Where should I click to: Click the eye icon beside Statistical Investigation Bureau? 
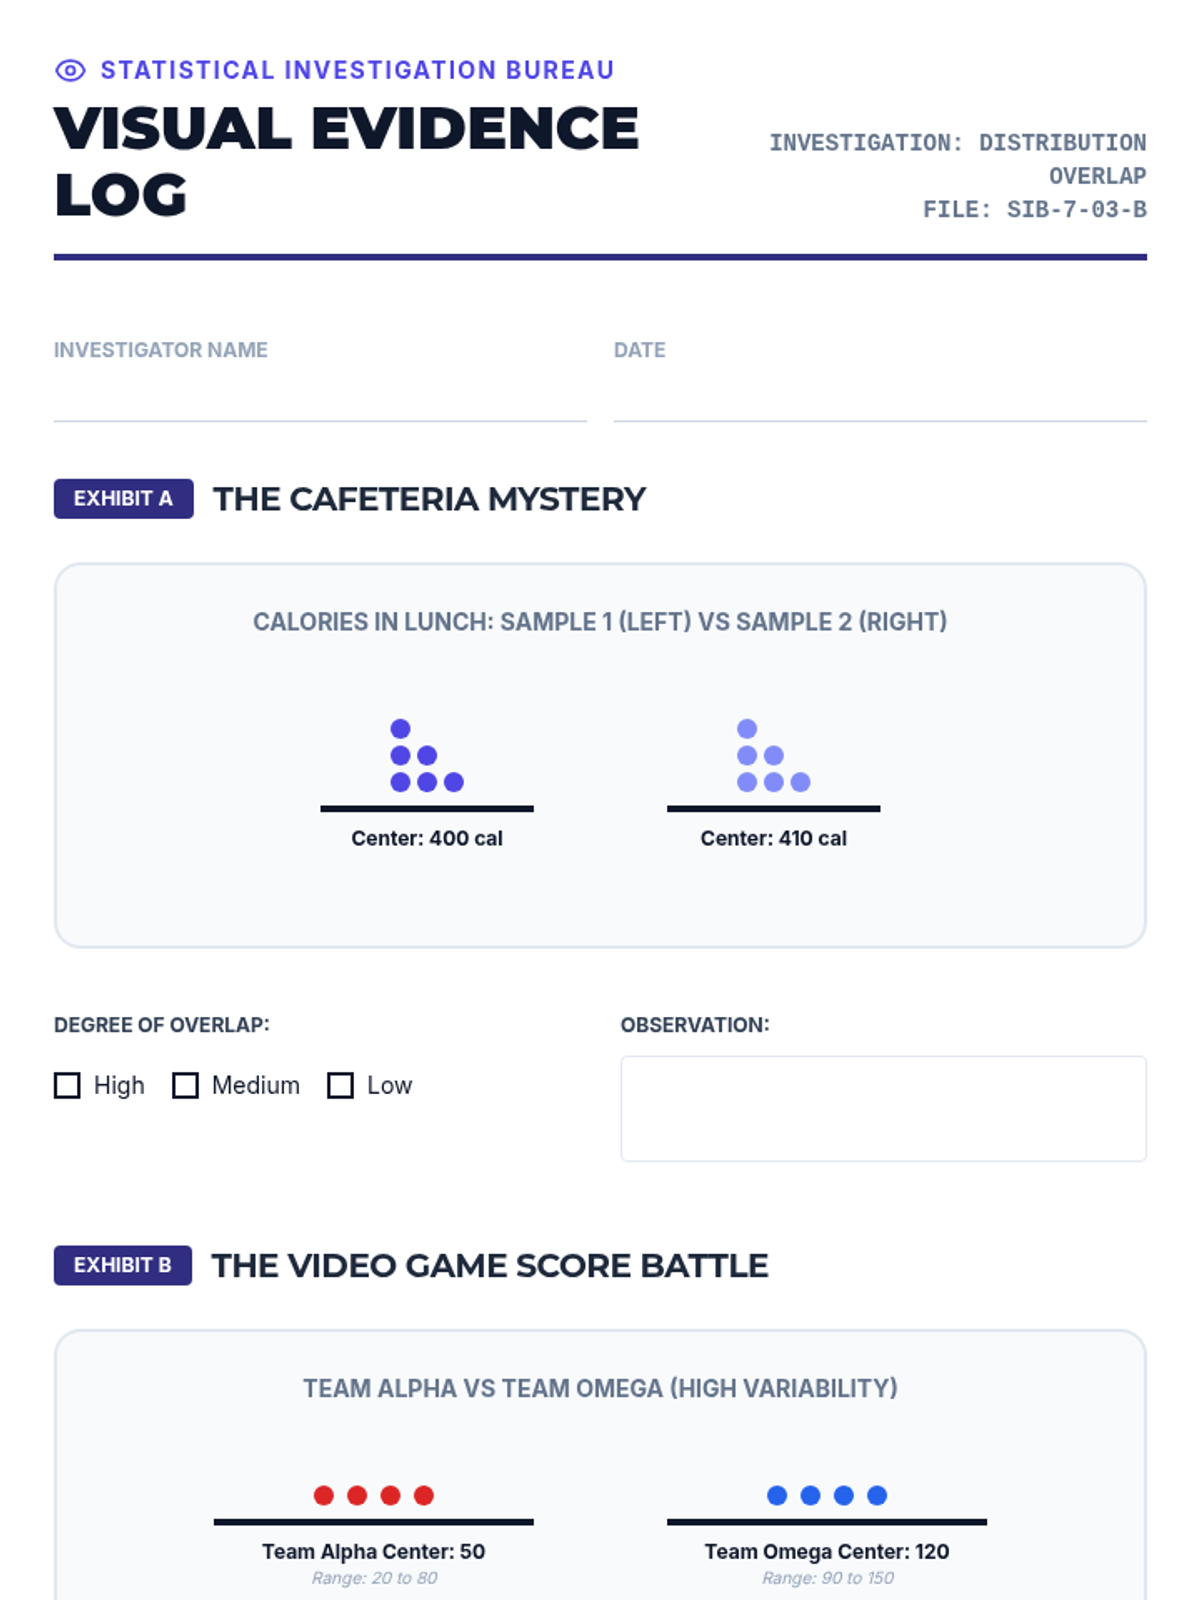point(70,70)
